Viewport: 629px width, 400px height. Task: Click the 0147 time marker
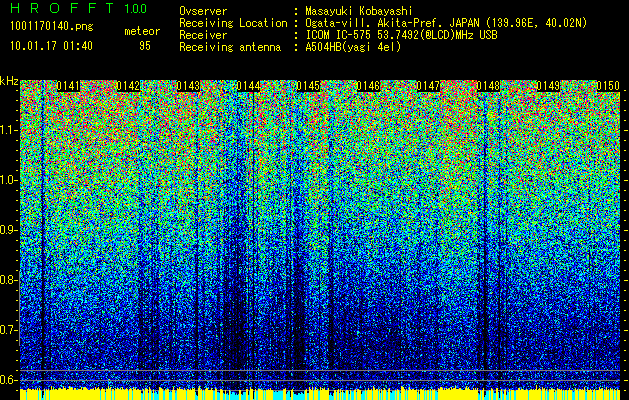(428, 86)
